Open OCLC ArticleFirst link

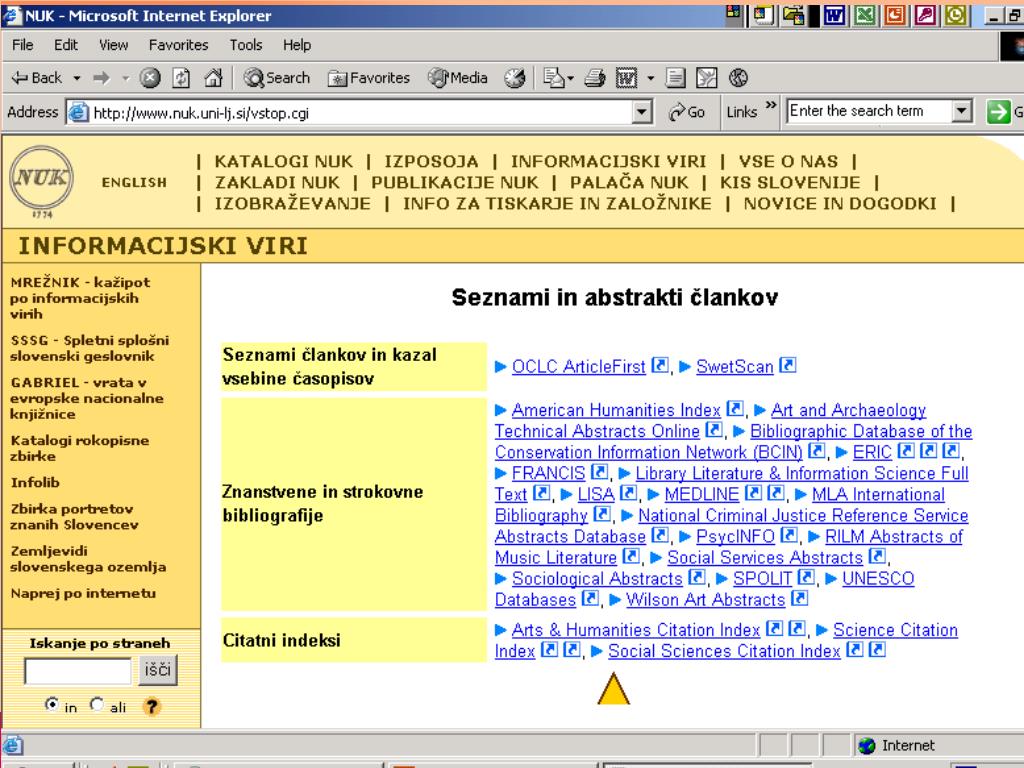(579, 366)
